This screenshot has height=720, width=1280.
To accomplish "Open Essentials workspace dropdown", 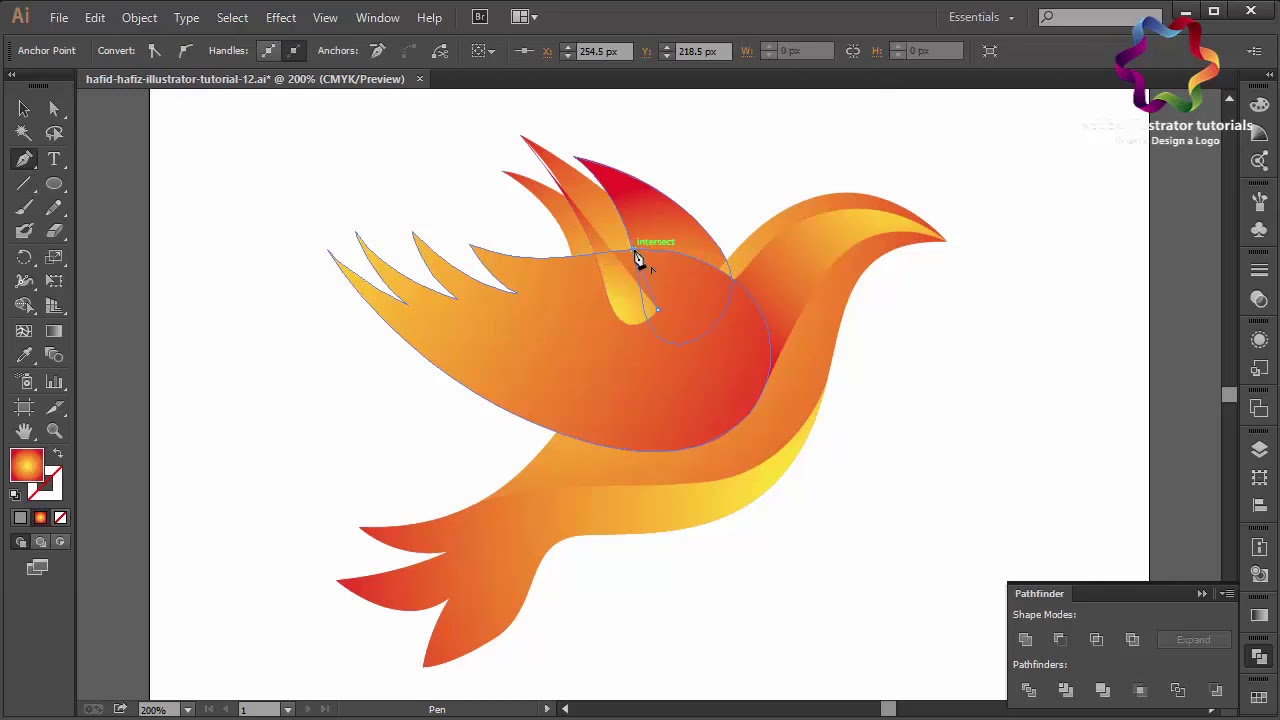I will [981, 17].
